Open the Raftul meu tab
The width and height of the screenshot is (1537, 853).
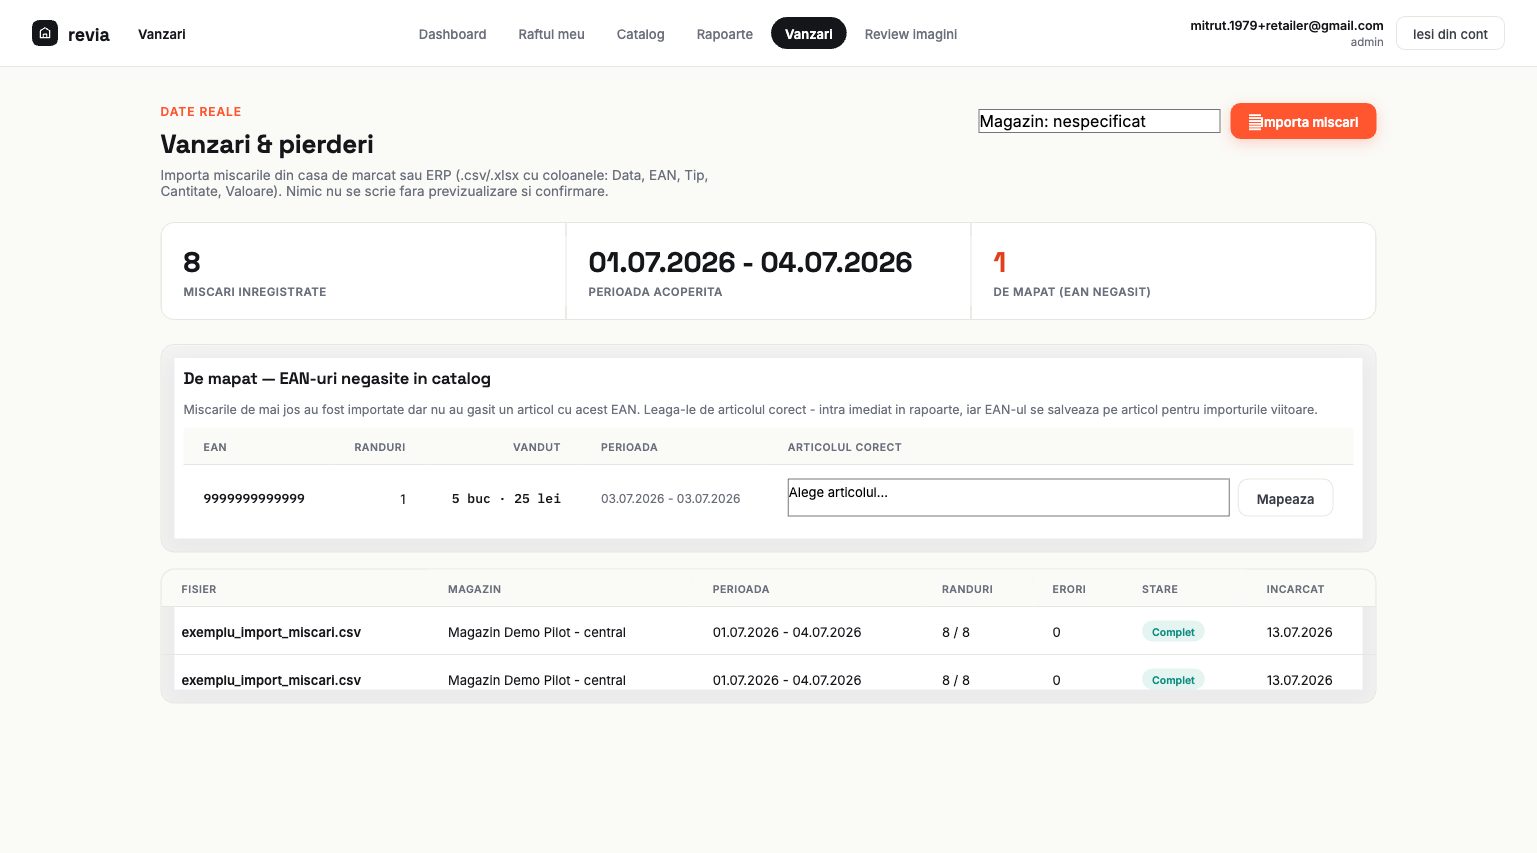point(551,34)
